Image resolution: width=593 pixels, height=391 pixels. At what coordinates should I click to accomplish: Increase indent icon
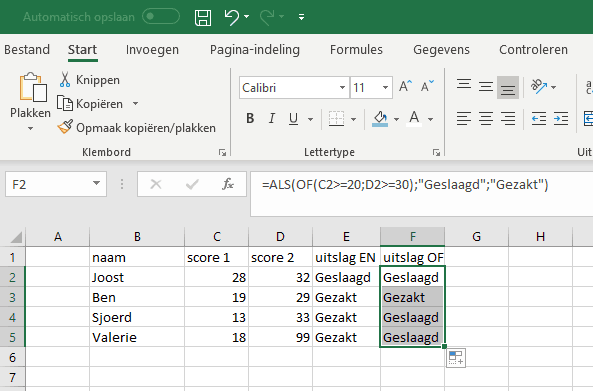(x=560, y=119)
